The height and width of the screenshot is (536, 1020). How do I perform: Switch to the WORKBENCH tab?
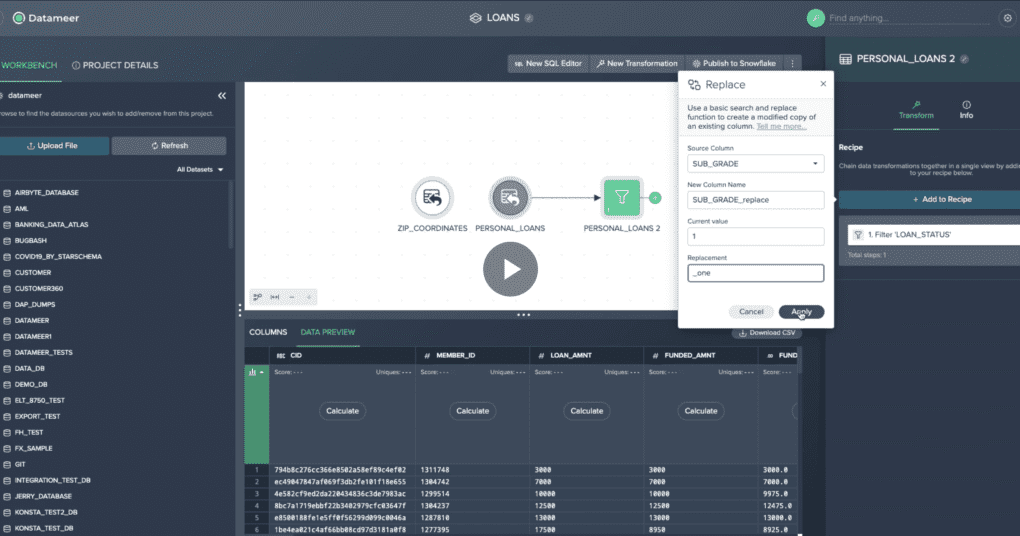tap(29, 66)
